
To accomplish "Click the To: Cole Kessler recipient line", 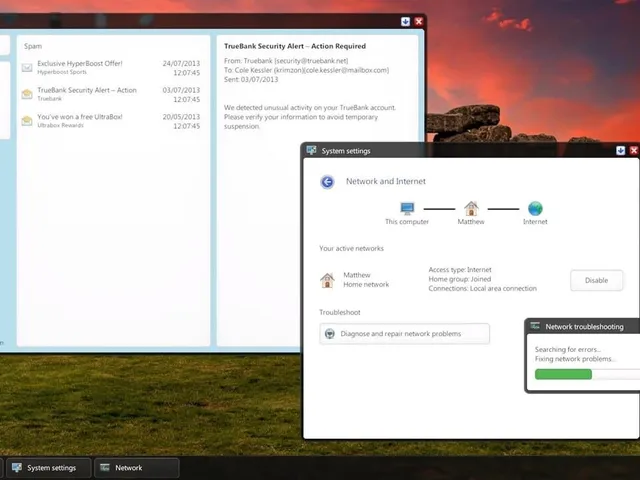I will [x=306, y=70].
